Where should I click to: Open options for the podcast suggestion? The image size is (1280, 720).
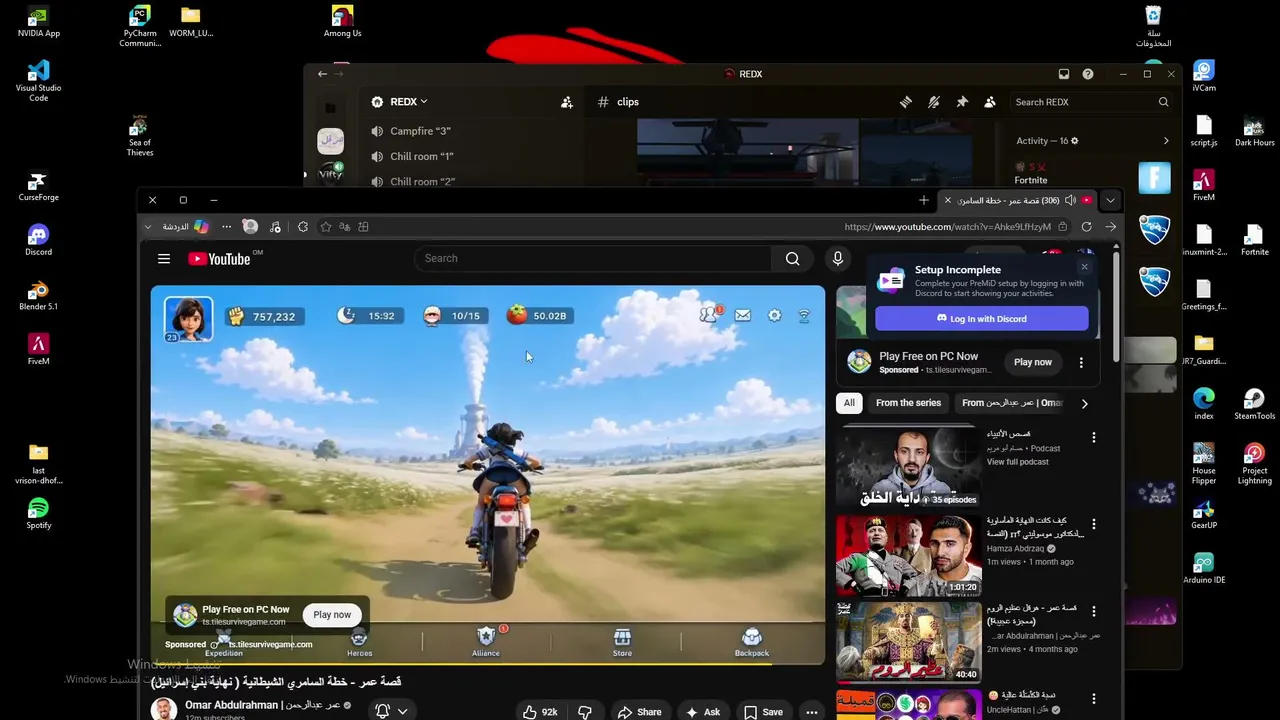[1093, 438]
